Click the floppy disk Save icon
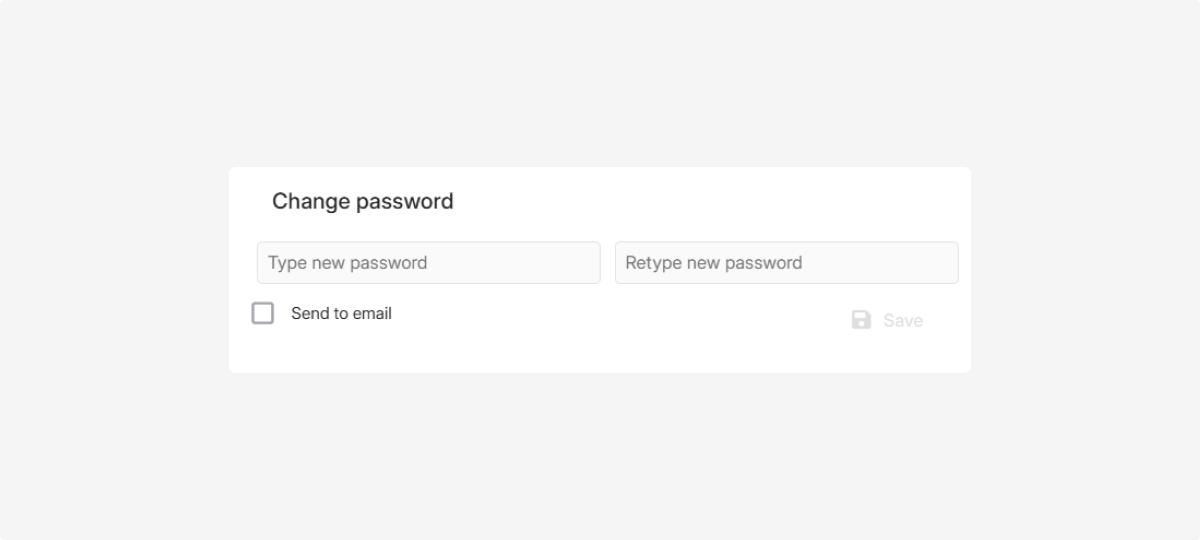The height and width of the screenshot is (540, 1200). (861, 320)
